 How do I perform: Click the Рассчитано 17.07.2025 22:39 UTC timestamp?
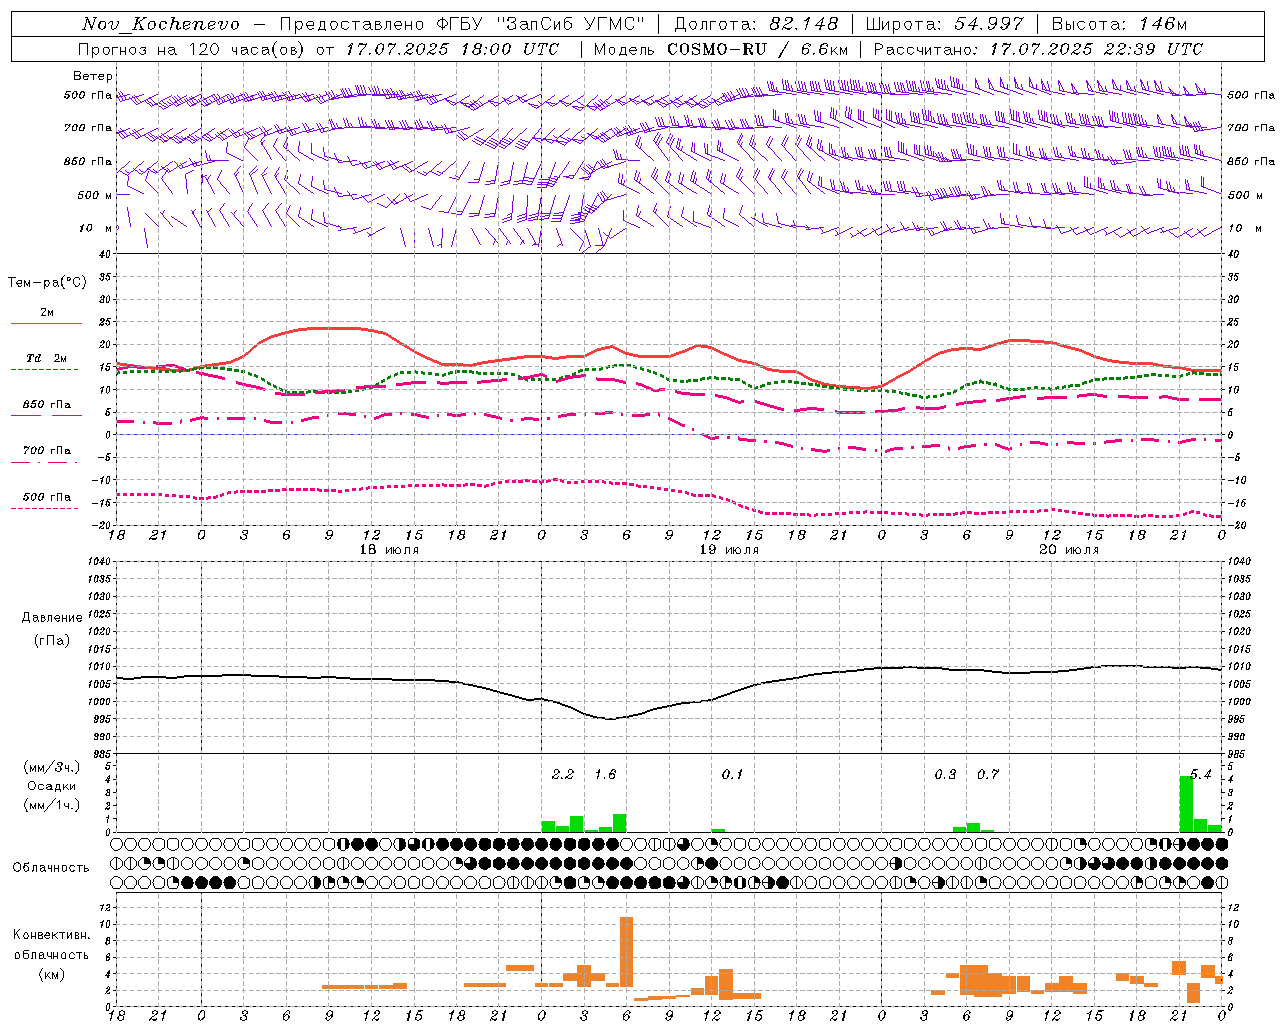click(1038, 49)
